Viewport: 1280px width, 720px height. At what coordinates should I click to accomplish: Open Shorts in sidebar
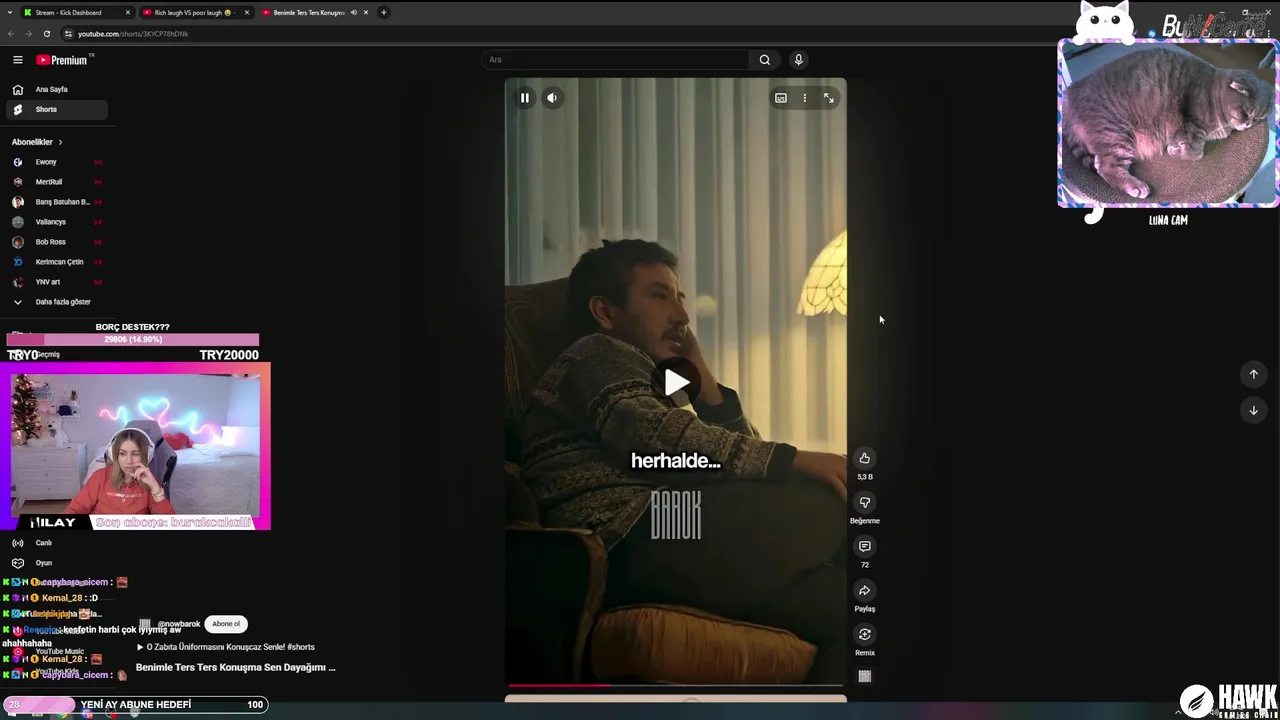(56, 109)
